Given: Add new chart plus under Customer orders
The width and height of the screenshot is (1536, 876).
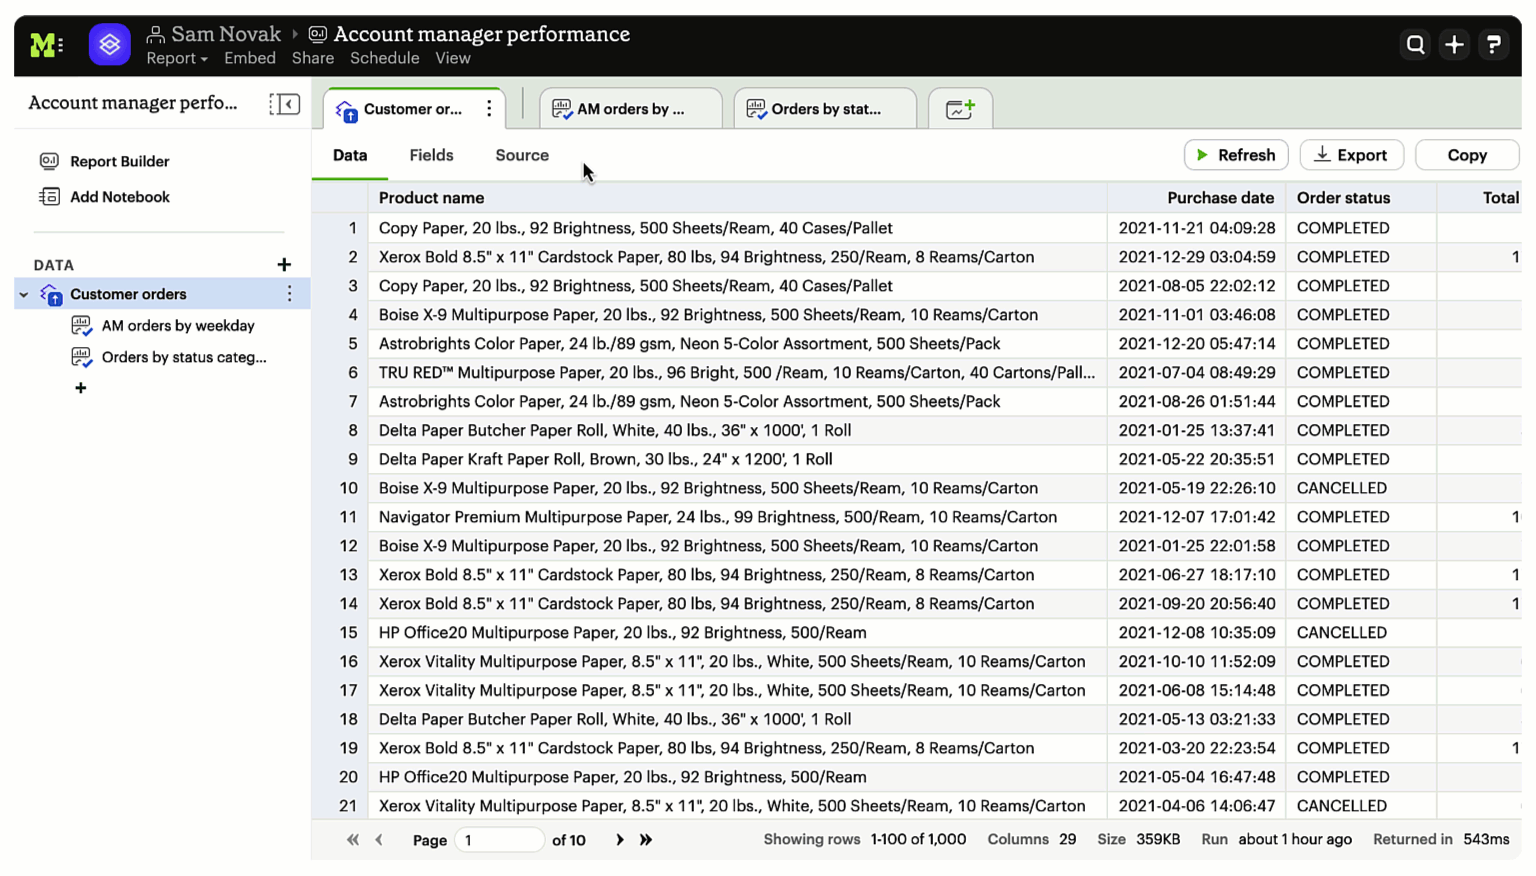Looking at the screenshot, I should [x=81, y=388].
